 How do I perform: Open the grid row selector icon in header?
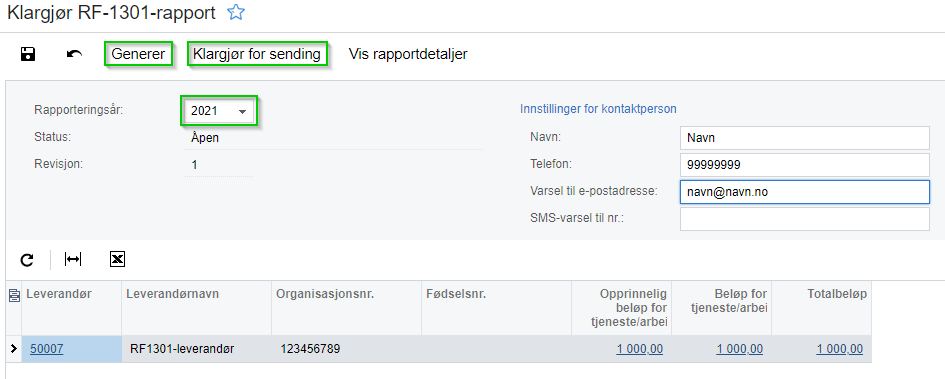tap(13, 295)
